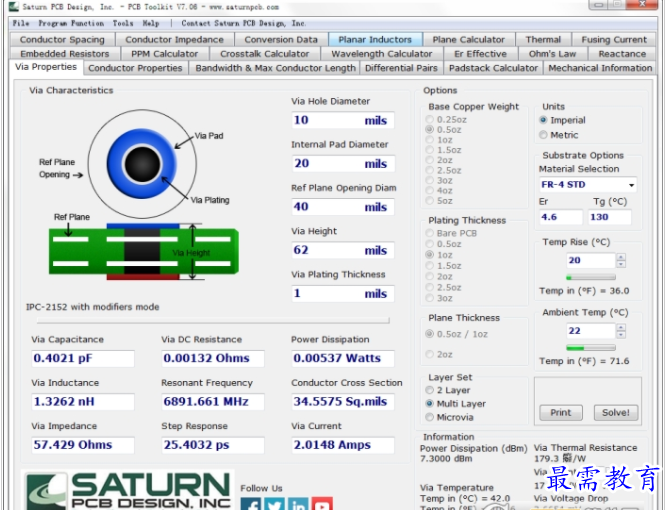Image resolution: width=668 pixels, height=510 pixels.
Task: Open the Program Function menu
Action: 71,23
